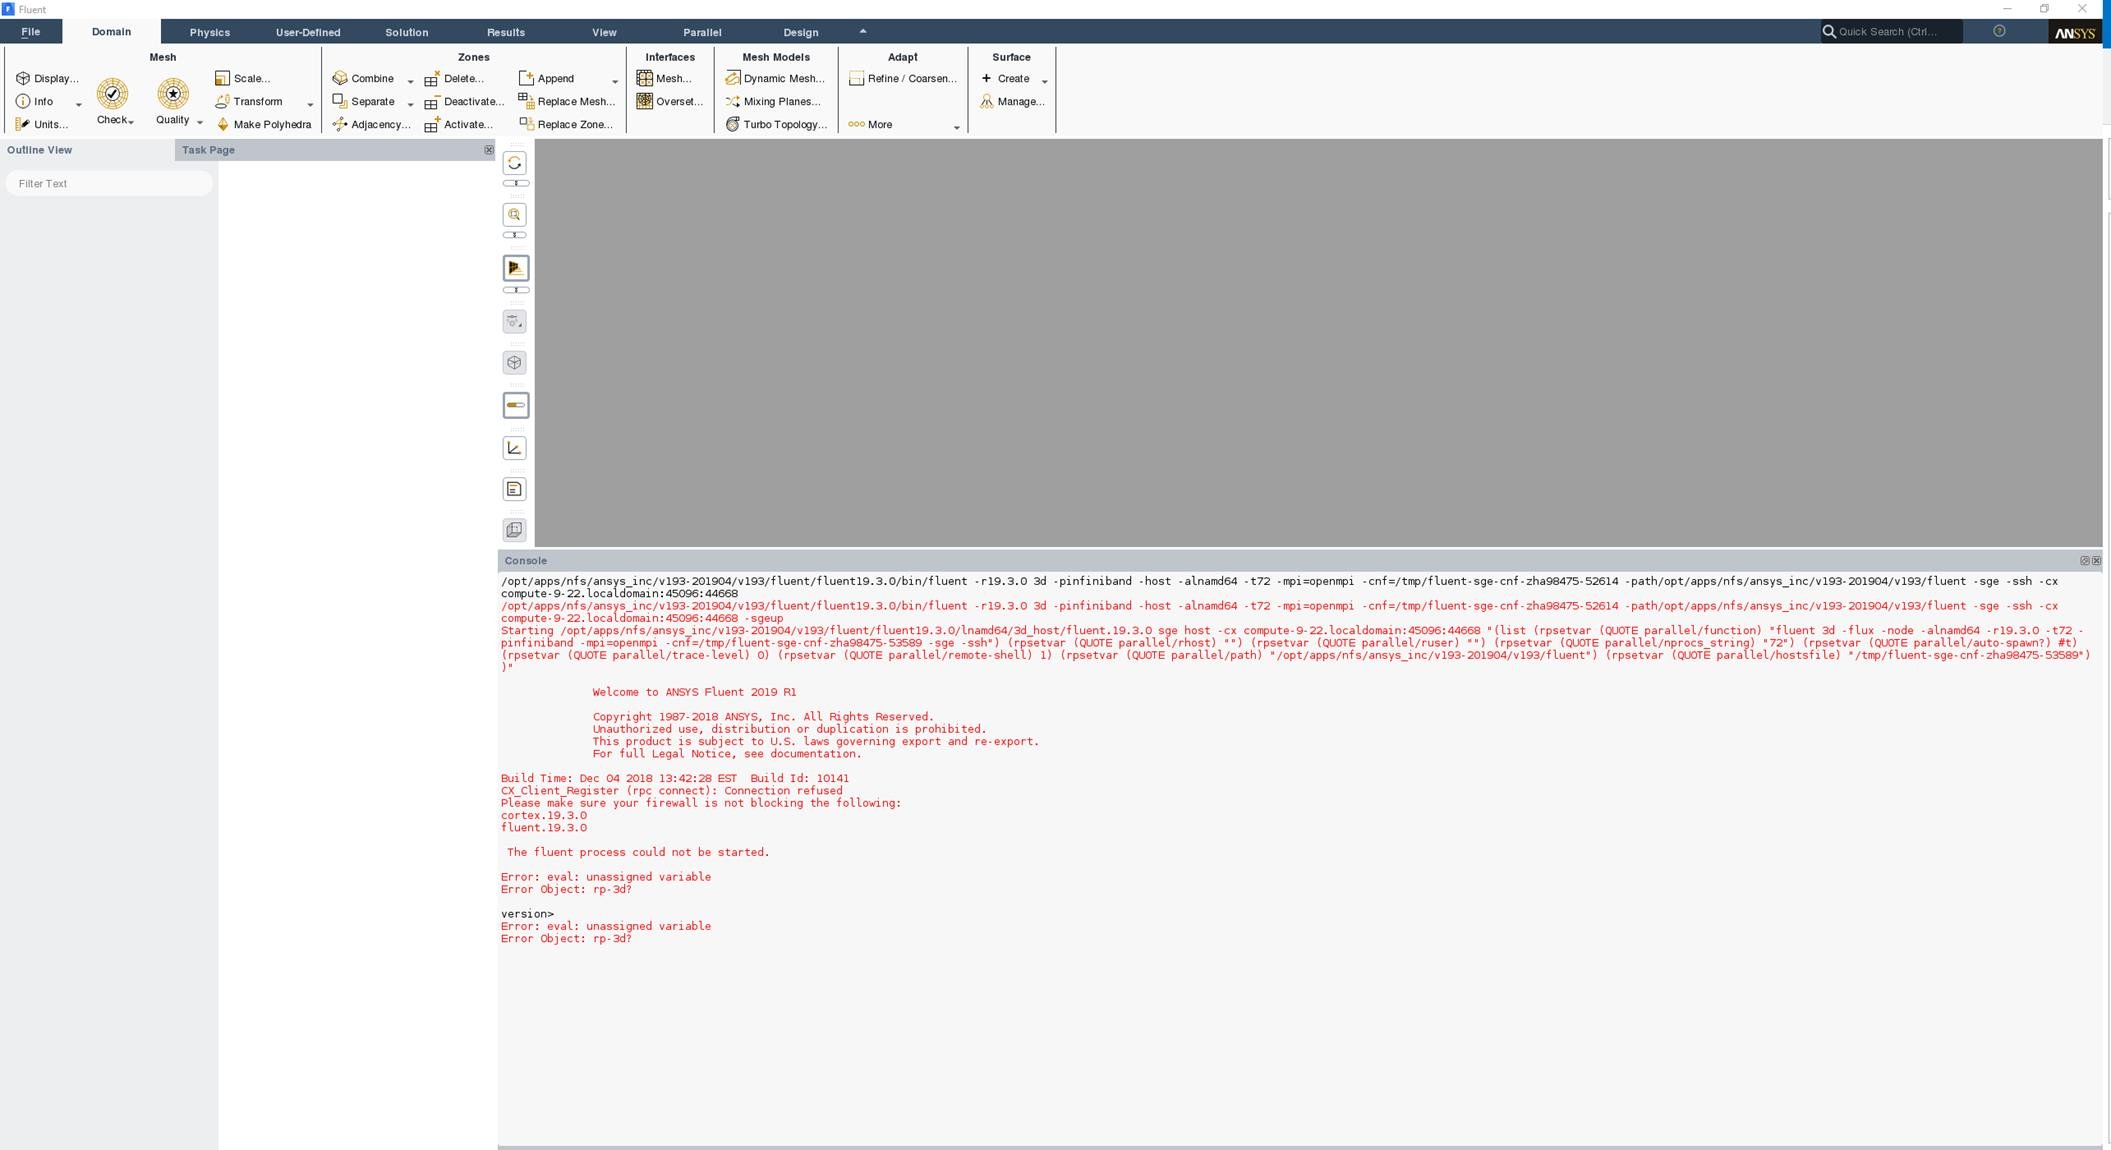This screenshot has height=1150, width=2111.
Task: Click the mesh Info button
Action: [35, 101]
